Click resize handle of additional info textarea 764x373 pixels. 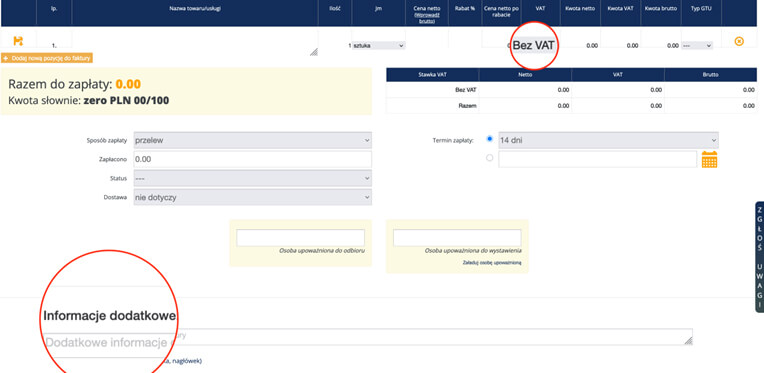[x=688, y=341]
